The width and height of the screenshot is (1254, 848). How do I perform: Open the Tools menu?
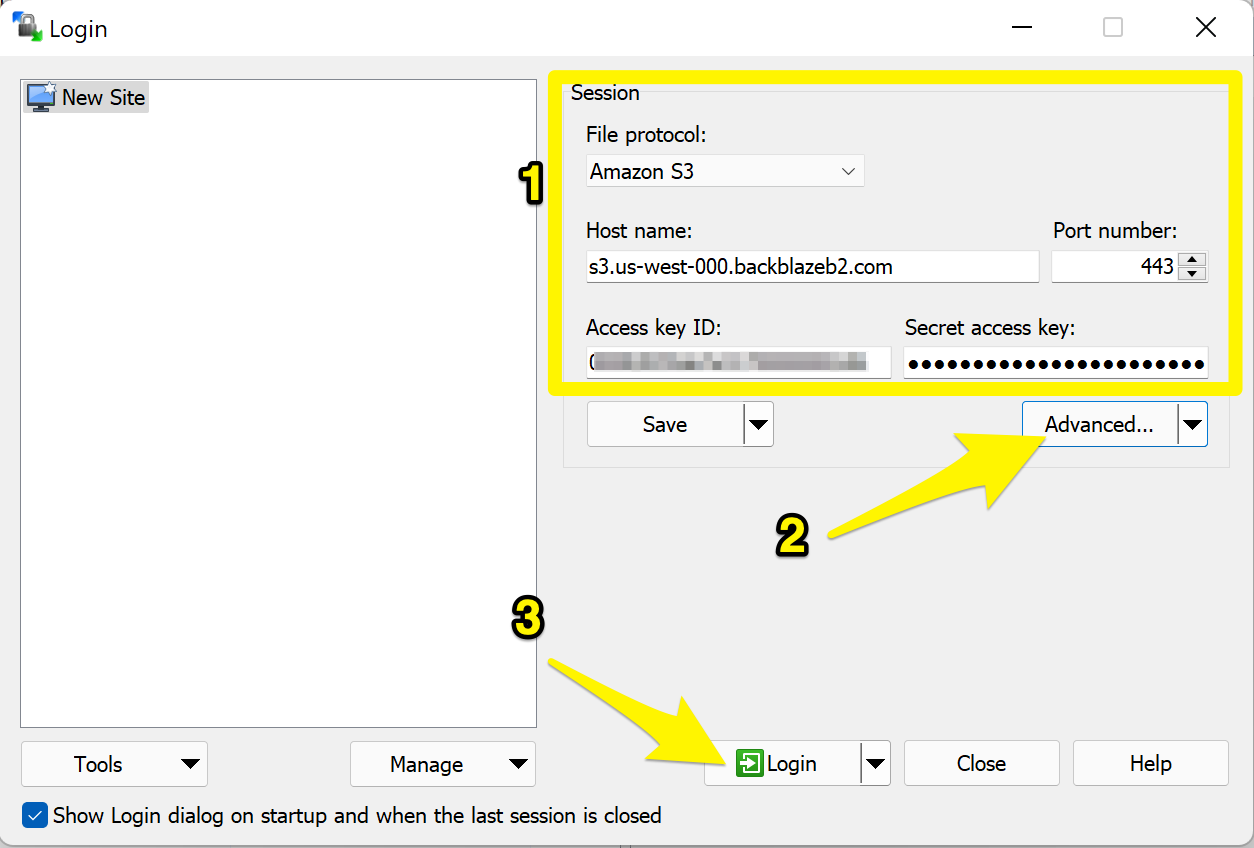pos(113,764)
